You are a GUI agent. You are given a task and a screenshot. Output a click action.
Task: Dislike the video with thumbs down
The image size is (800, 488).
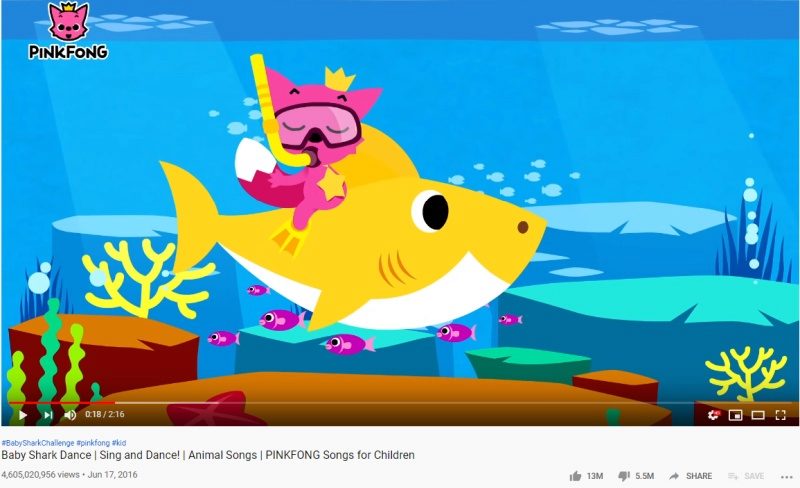624,476
